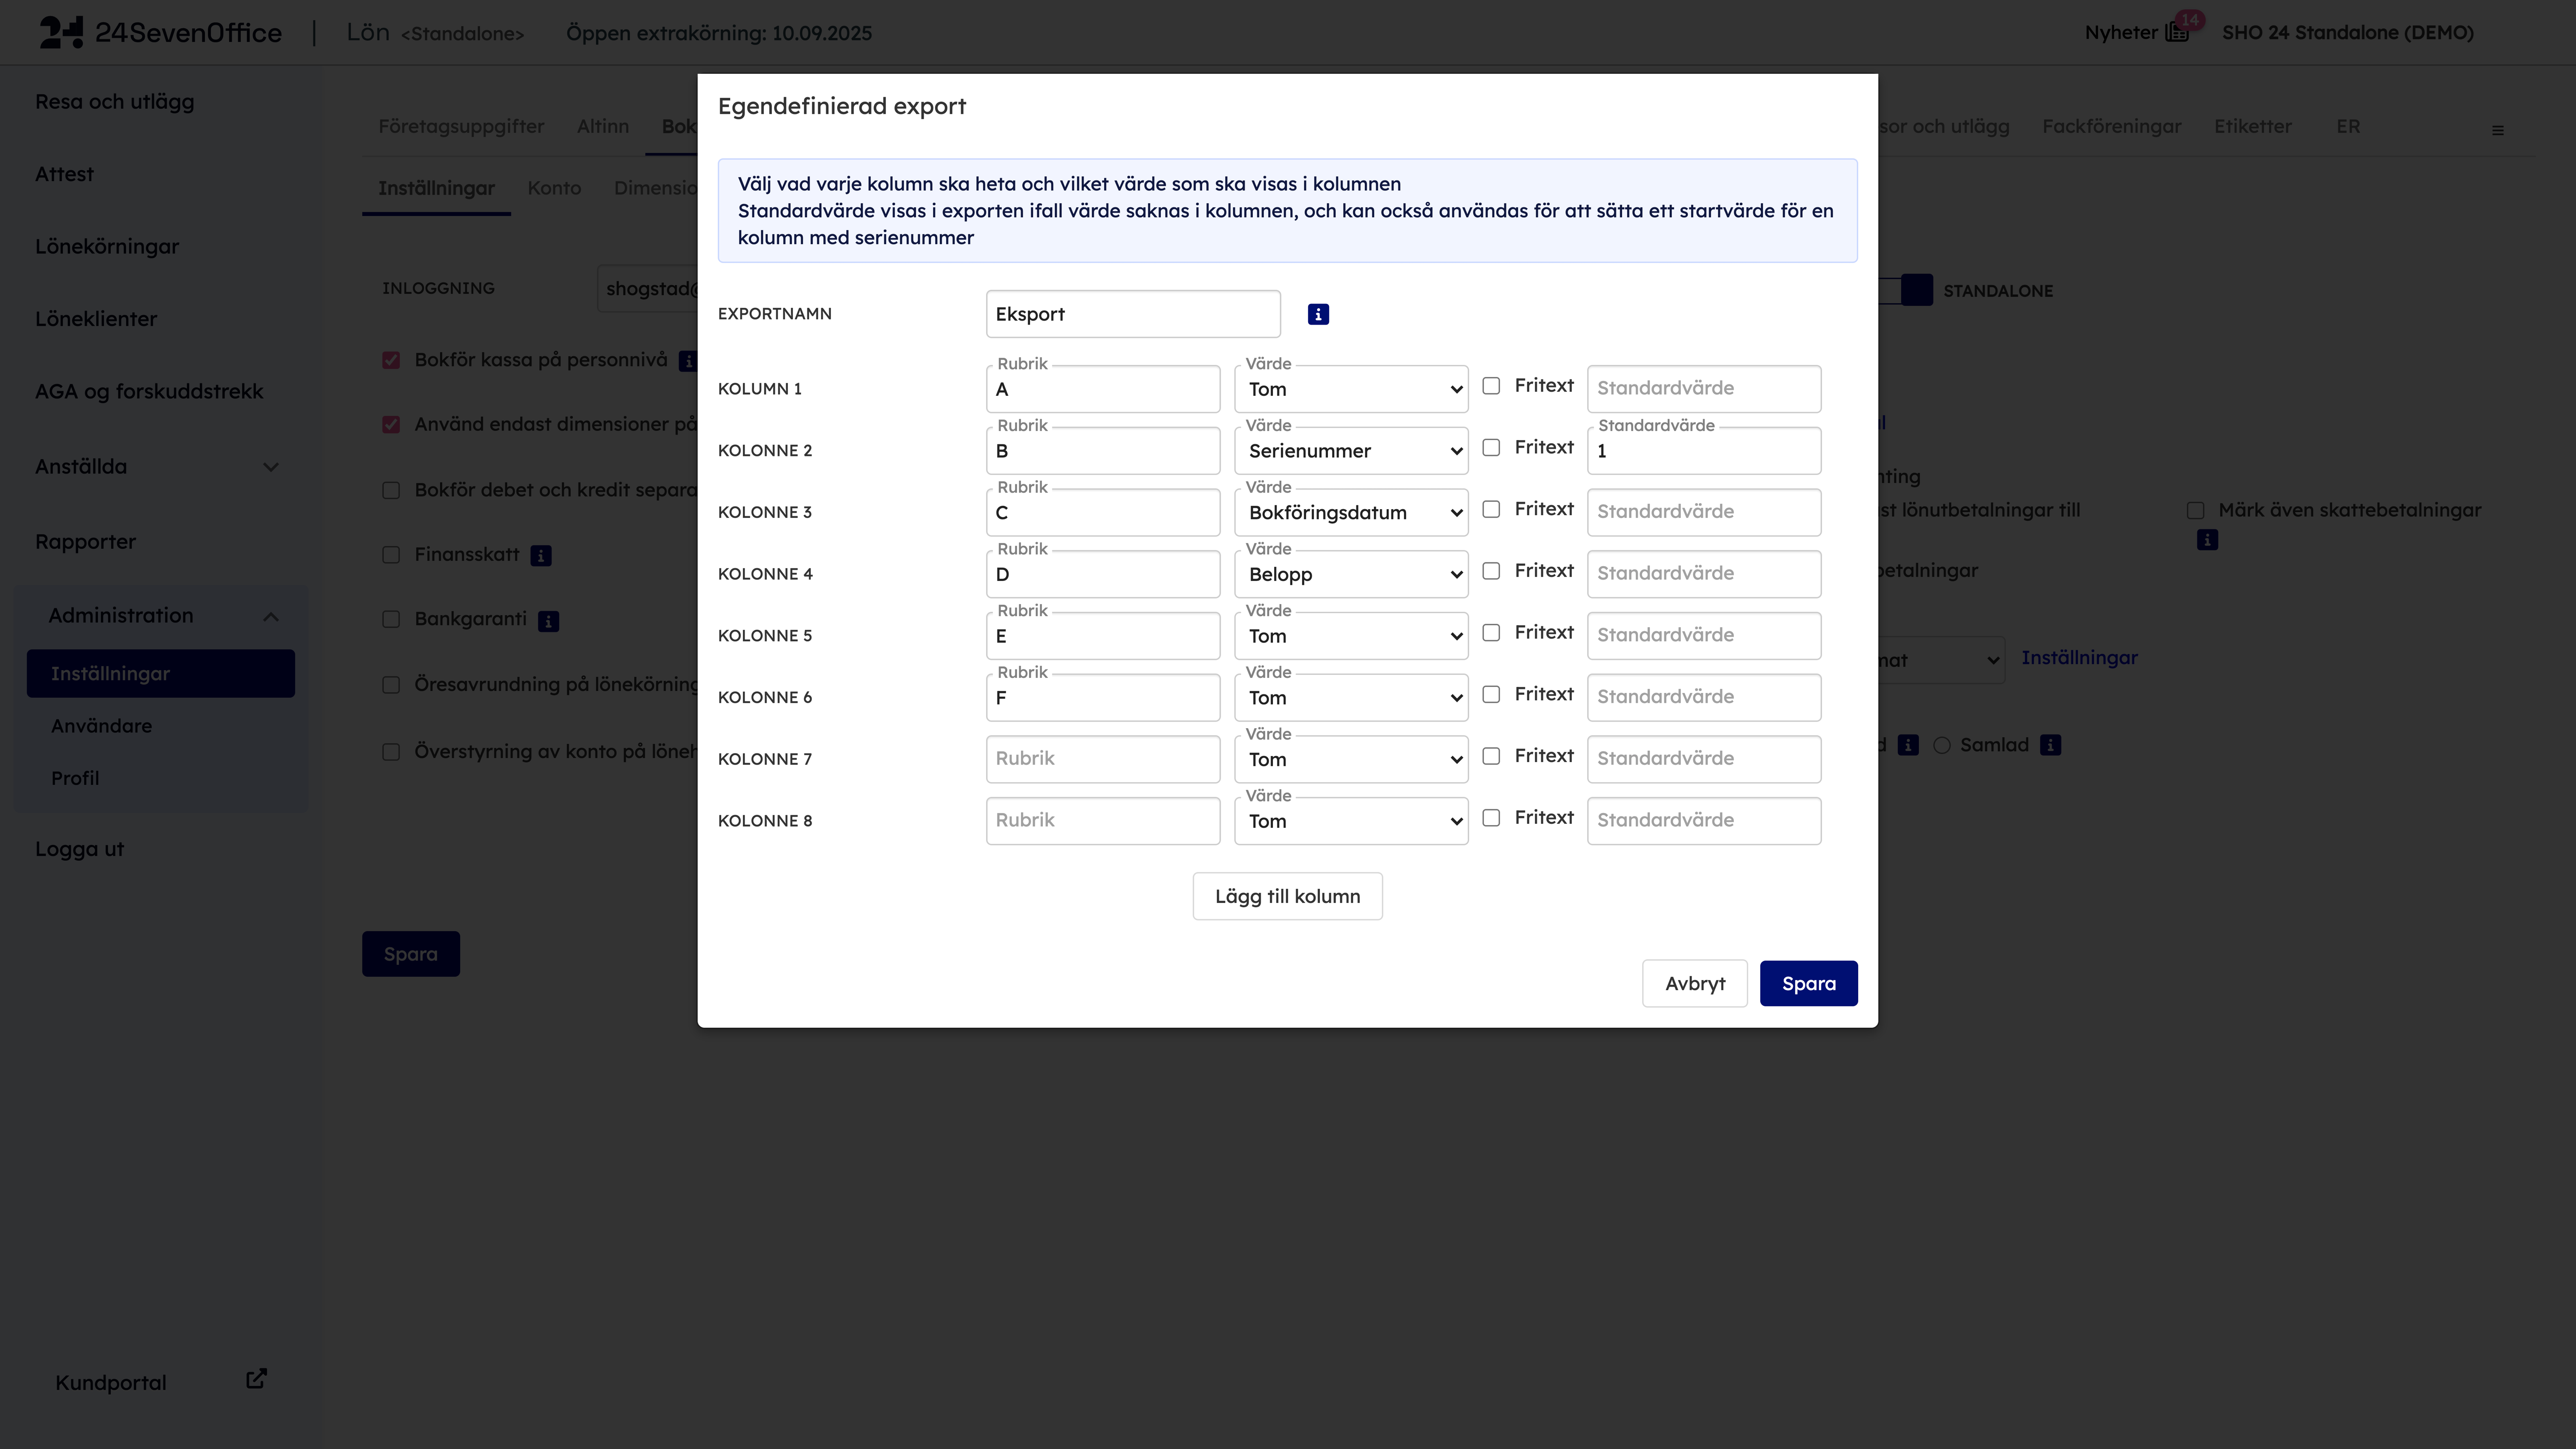Open Bokföringsdatum dropdown for Kolonne 3
The width and height of the screenshot is (2576, 1449).
1351,512
